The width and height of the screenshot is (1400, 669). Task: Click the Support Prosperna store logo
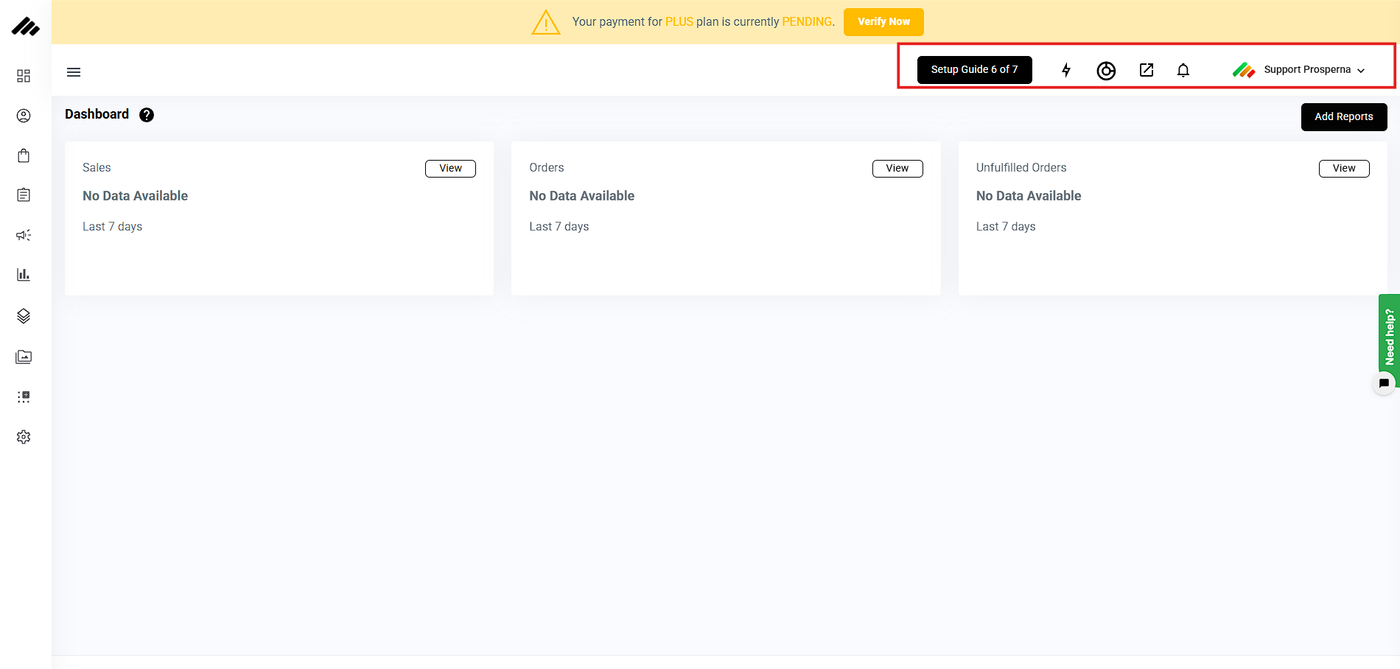1244,70
